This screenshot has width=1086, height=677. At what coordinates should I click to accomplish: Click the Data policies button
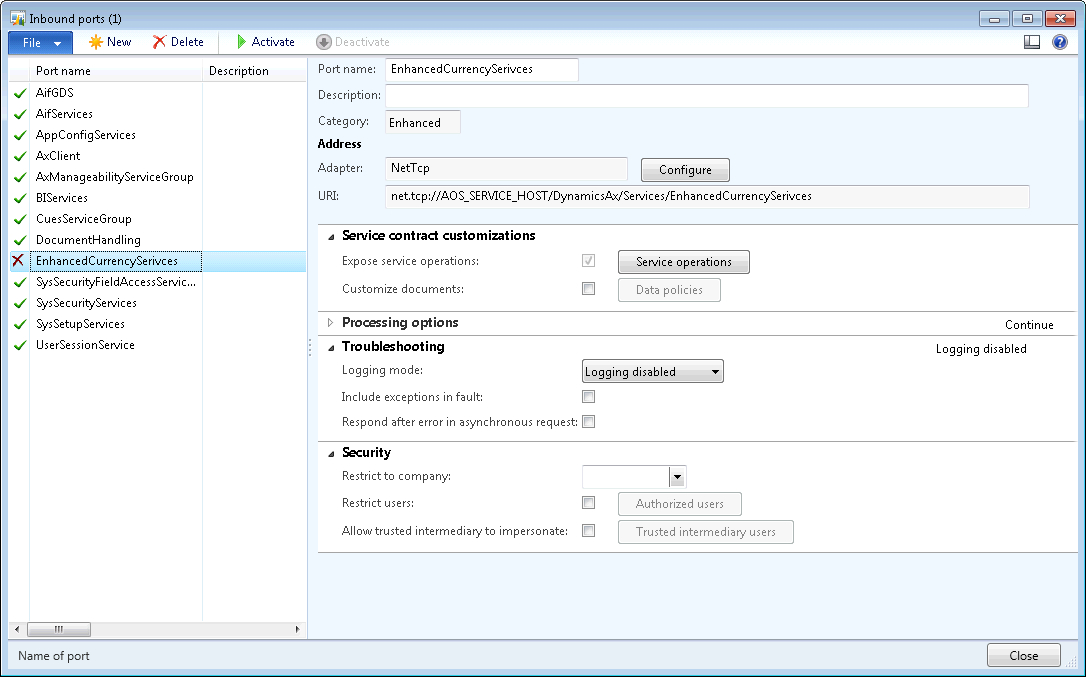point(669,290)
